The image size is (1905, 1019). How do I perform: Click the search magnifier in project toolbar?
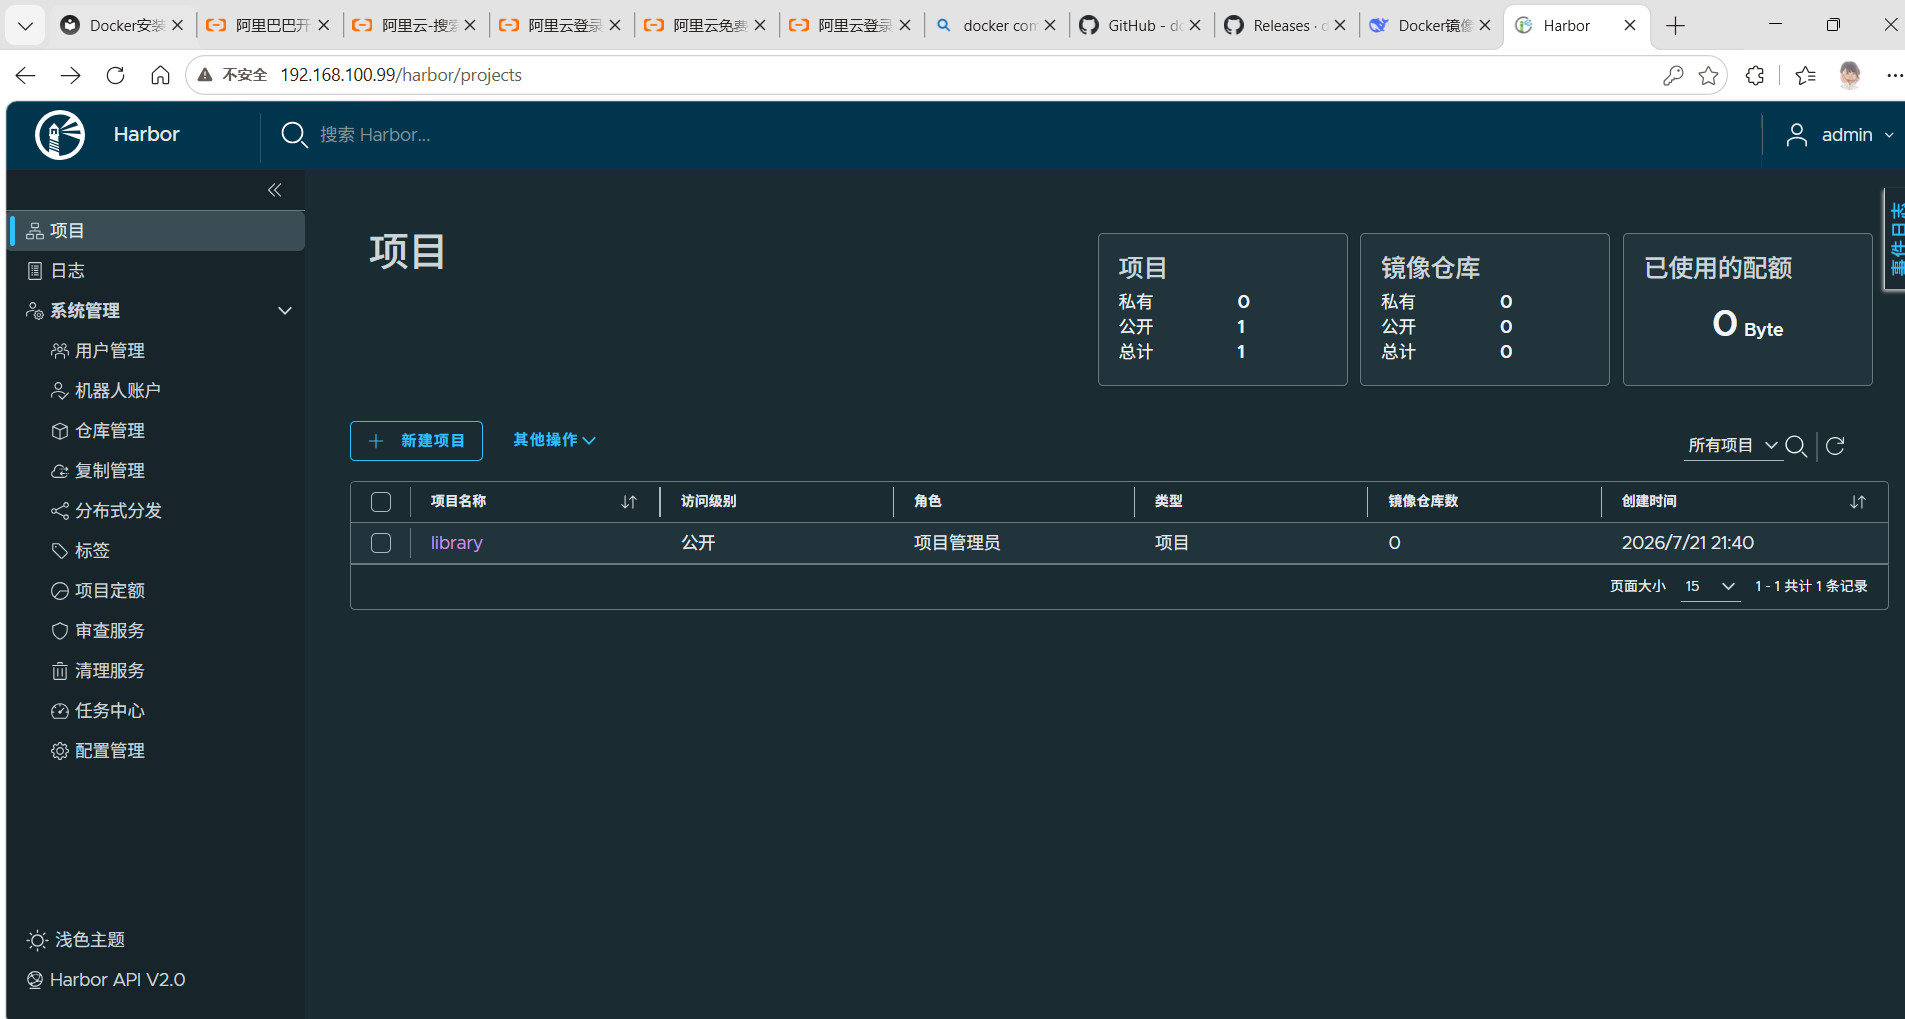pos(1796,446)
